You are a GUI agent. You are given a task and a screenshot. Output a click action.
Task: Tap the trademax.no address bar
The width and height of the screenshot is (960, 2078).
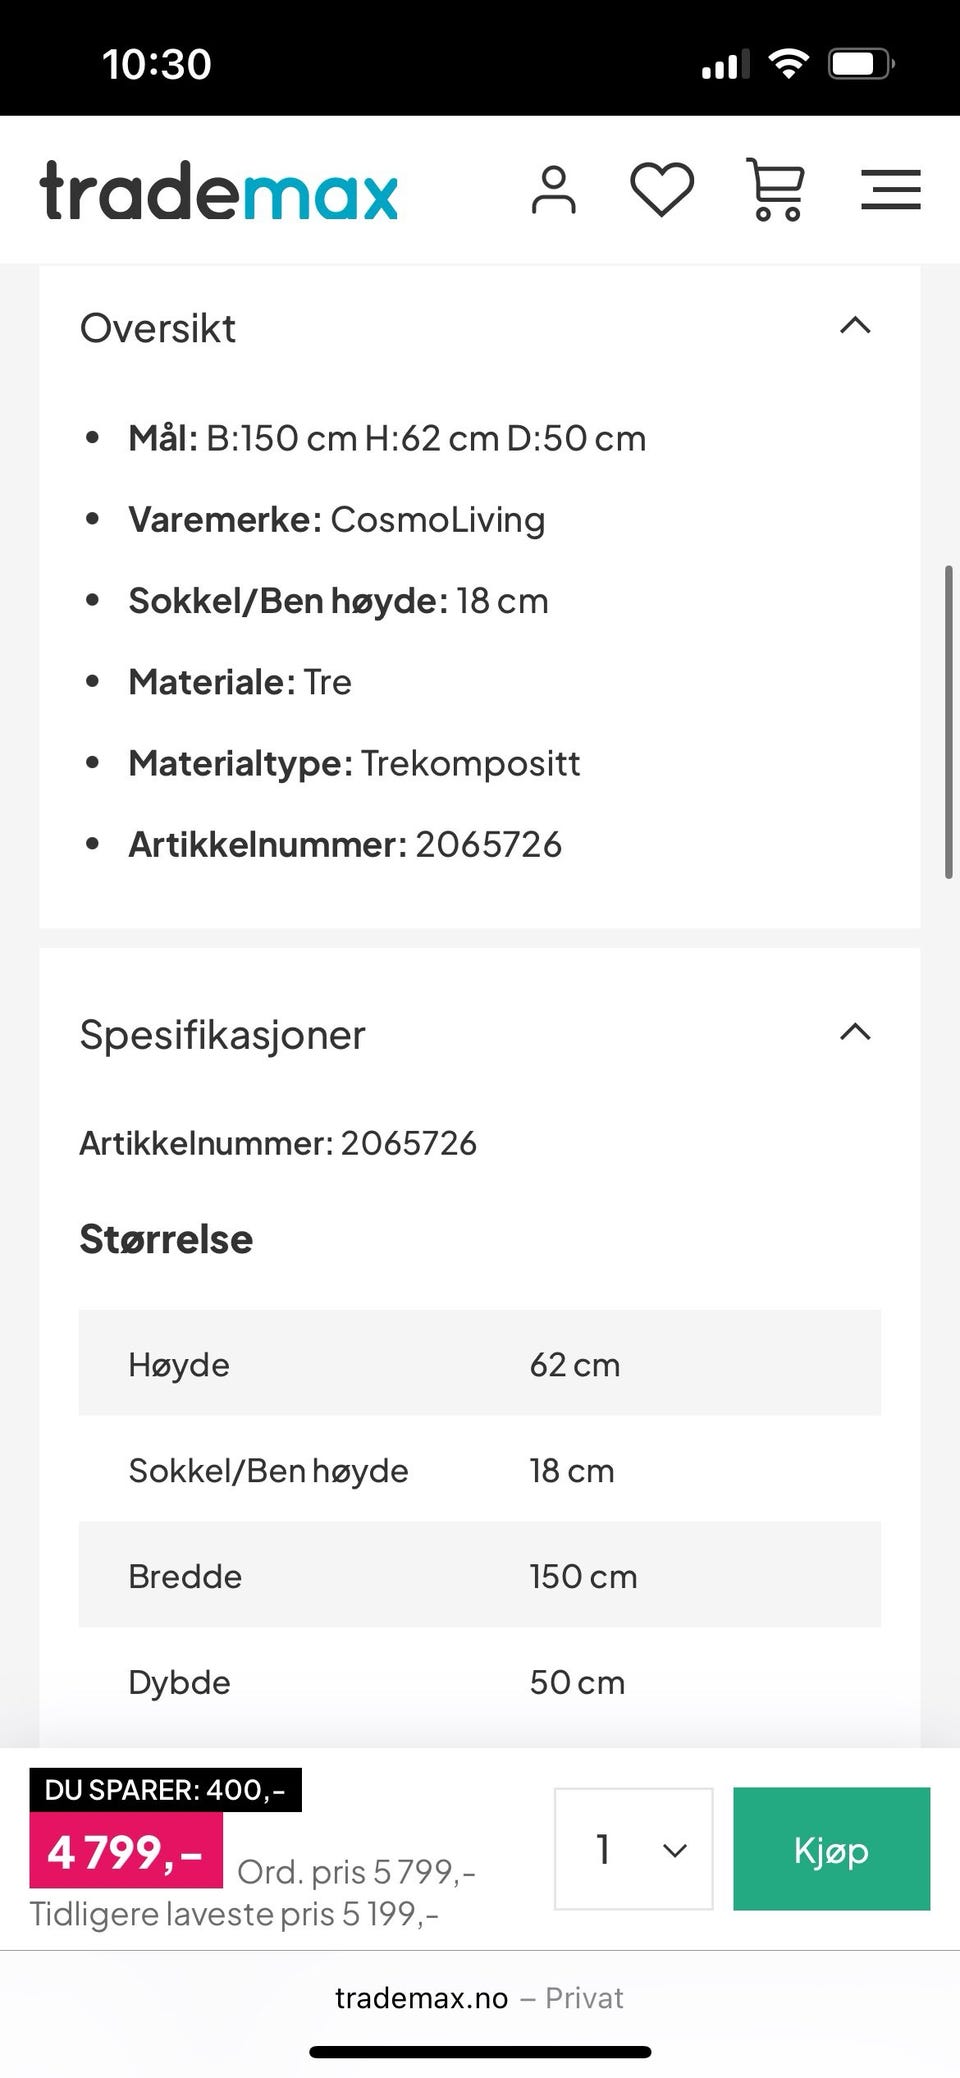478,1998
